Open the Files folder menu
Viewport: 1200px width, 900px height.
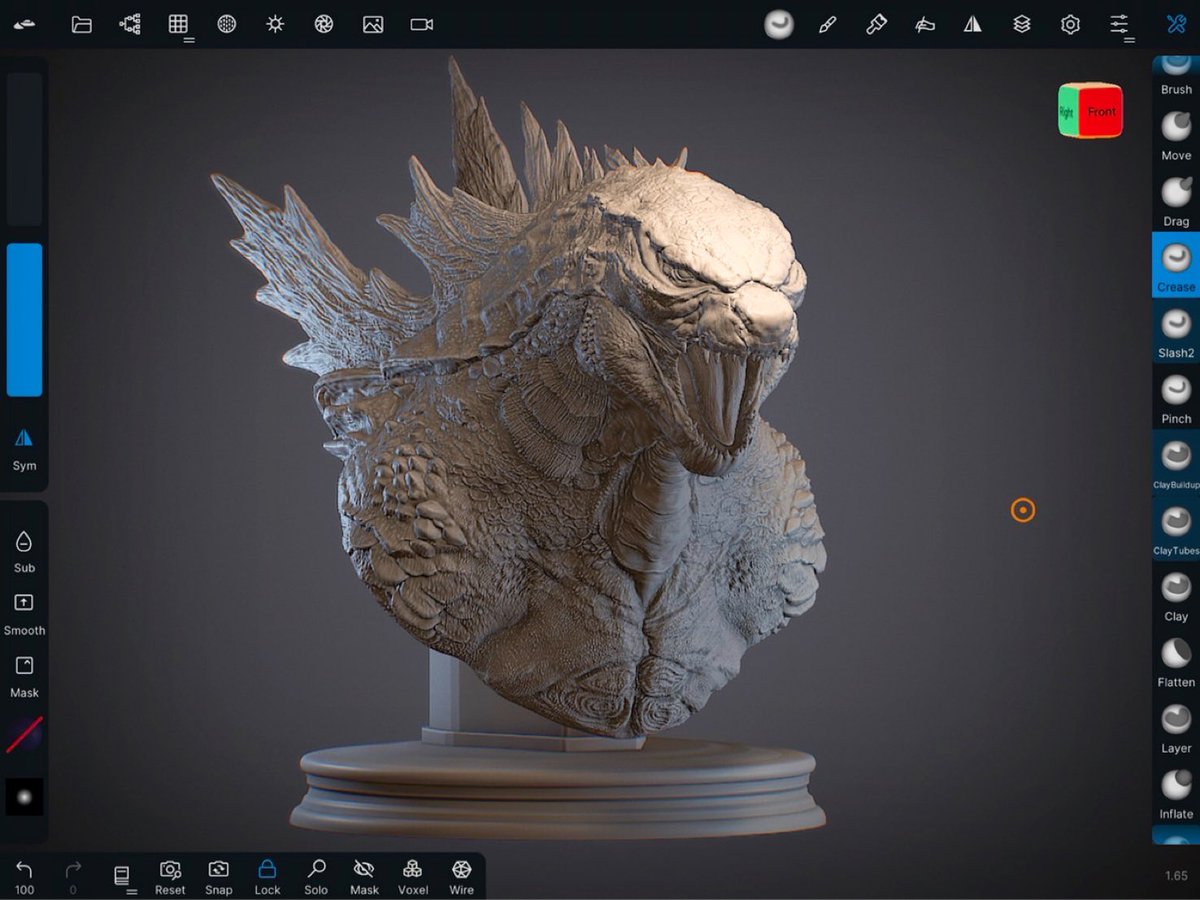pos(81,24)
